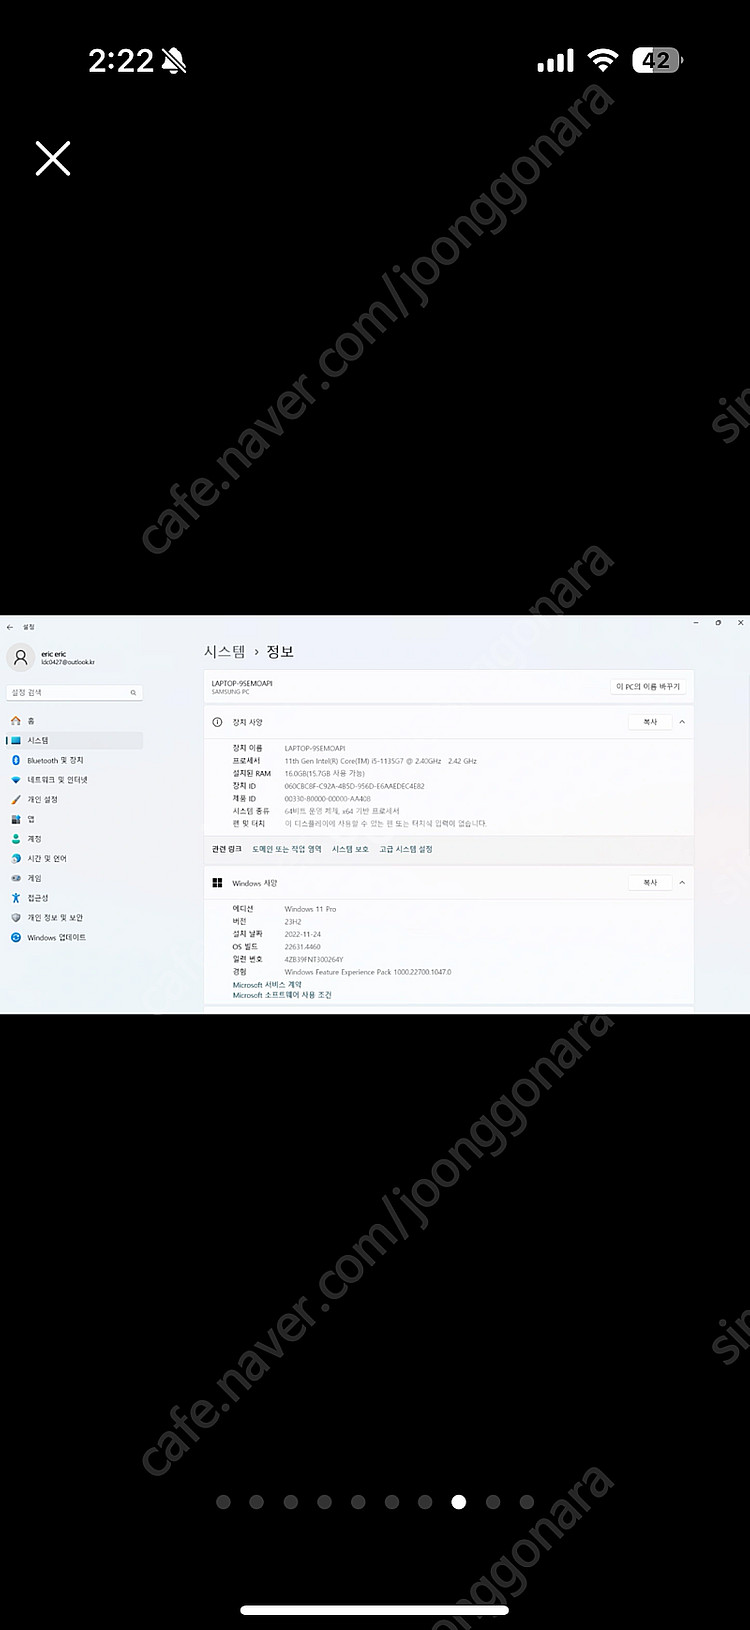
Task: Click the 64비트 운영 체제 system type value
Action: pos(341,811)
